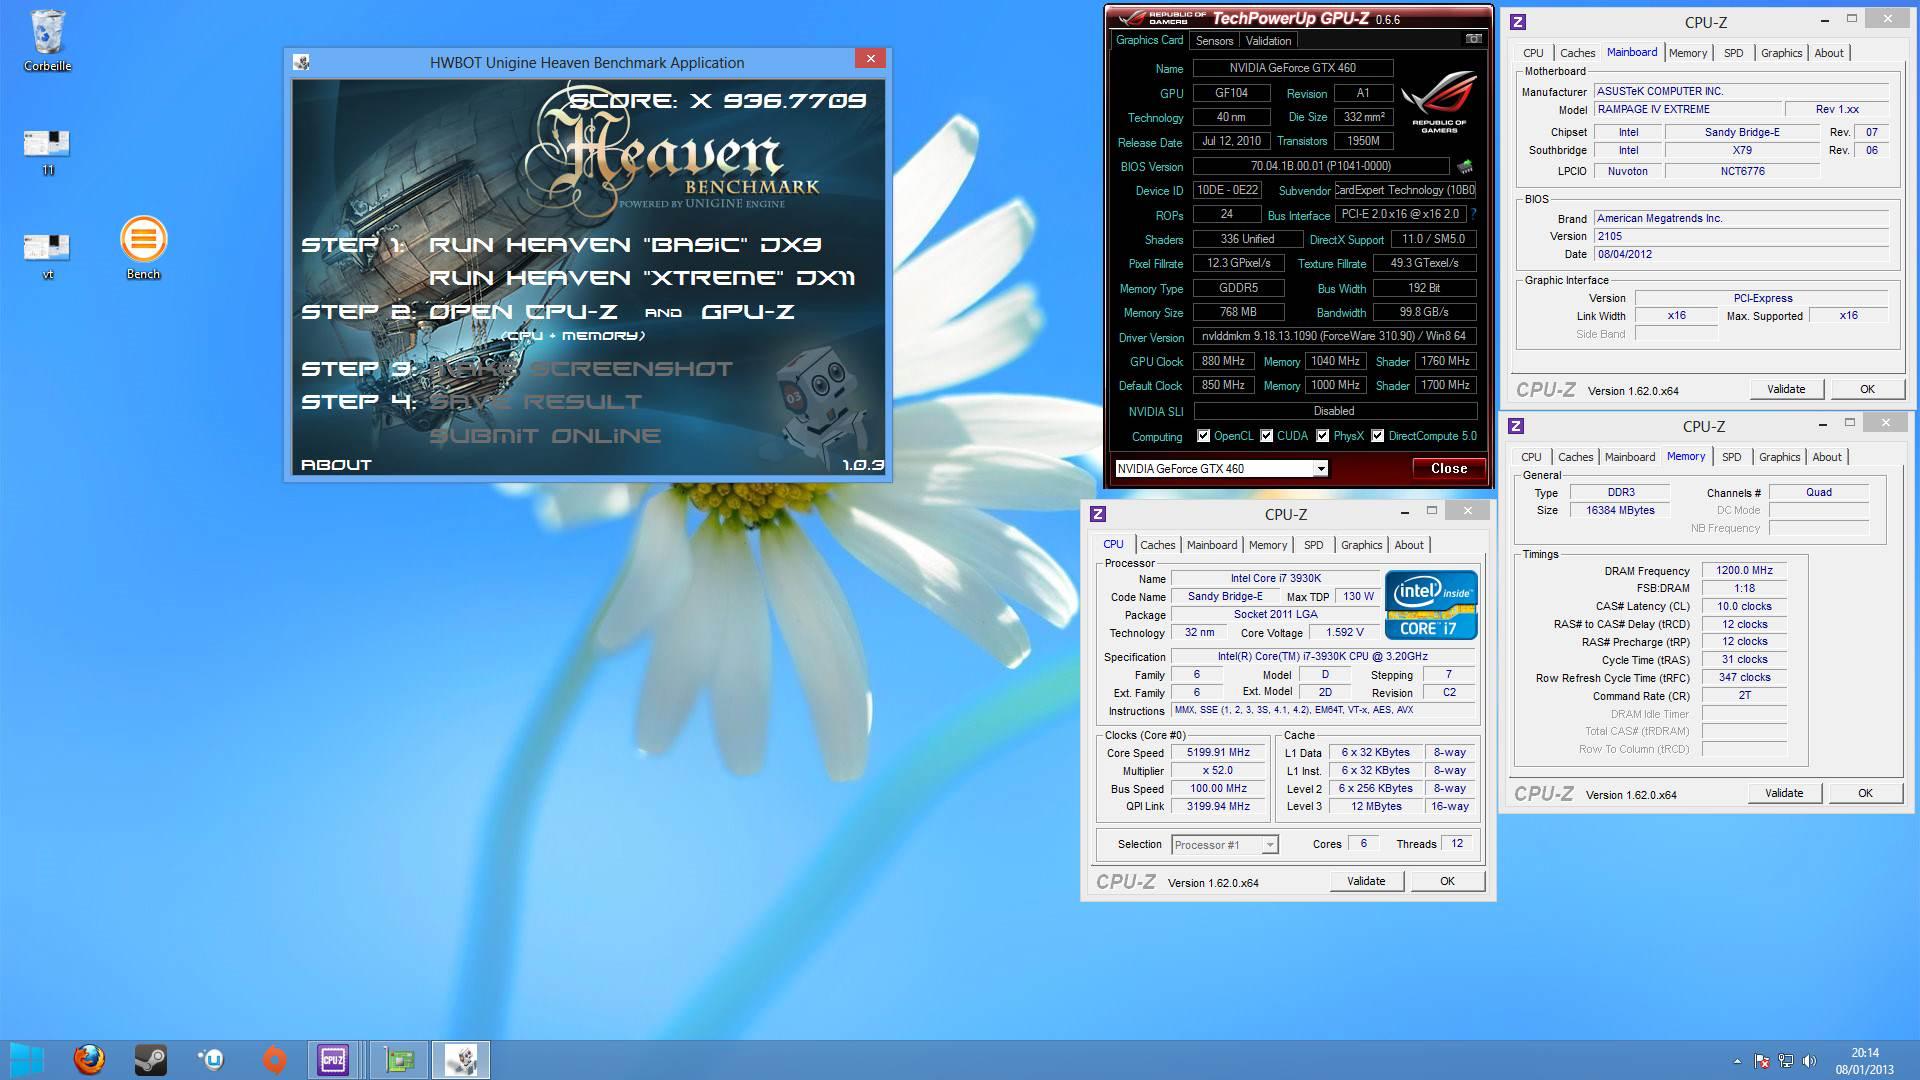Screen dimensions: 1920x1080
Task: Click Close button in GPU-Z
Action: 1448,468
